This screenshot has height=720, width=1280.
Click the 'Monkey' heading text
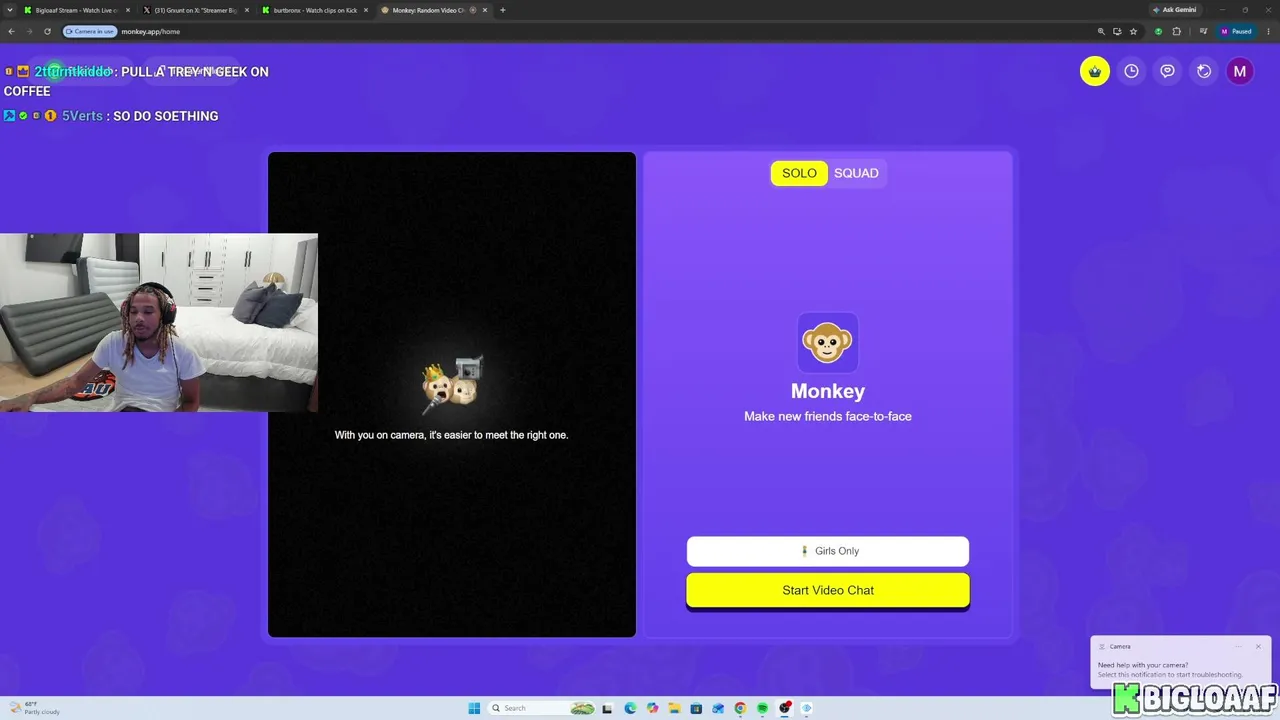[x=828, y=391]
